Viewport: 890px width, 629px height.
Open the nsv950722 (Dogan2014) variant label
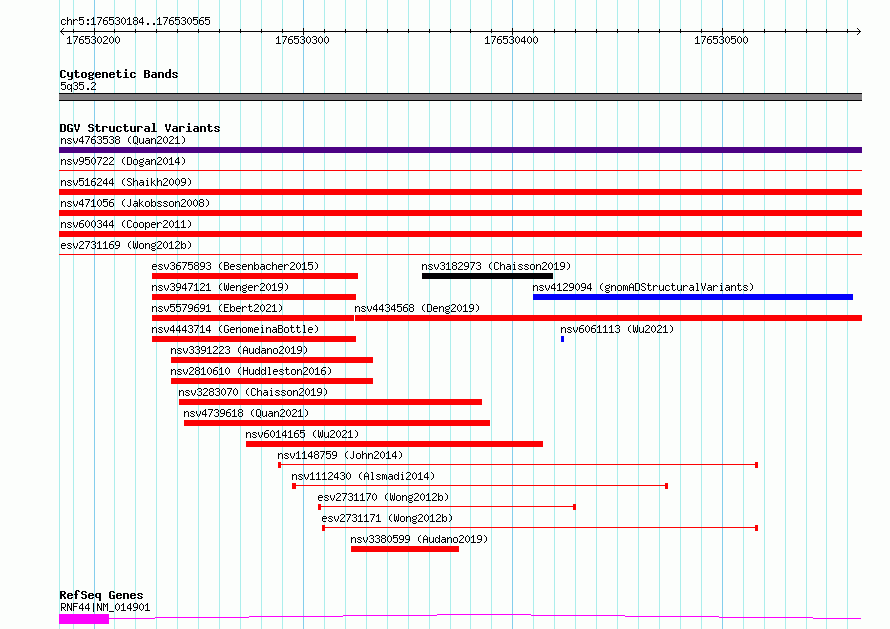click(x=123, y=161)
